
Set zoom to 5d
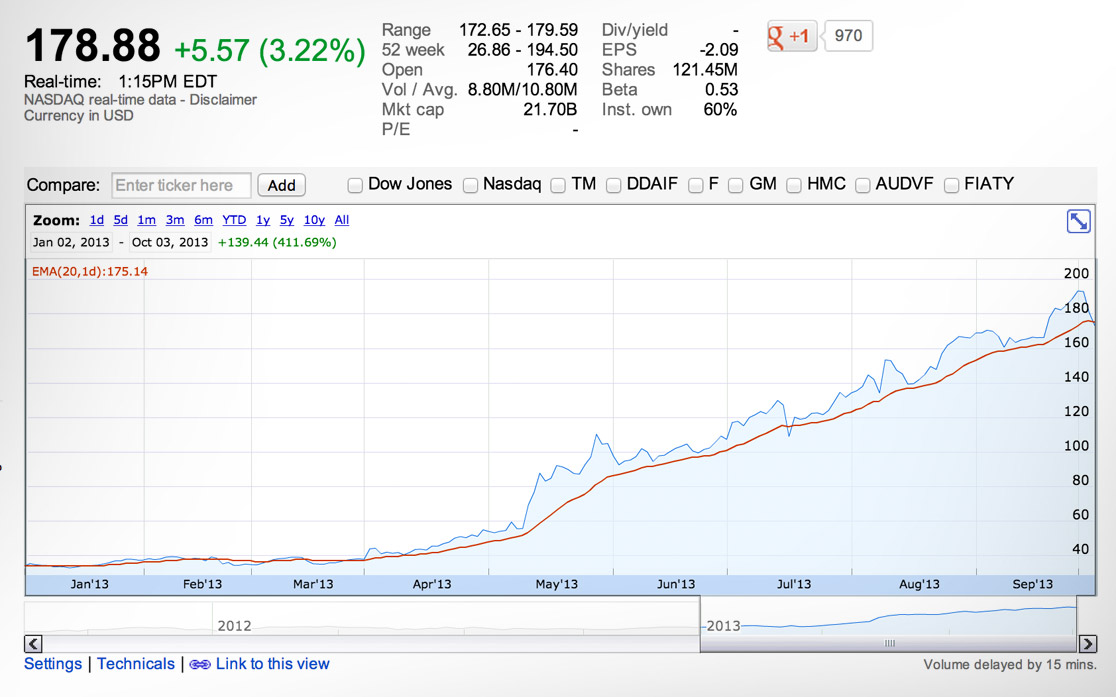coord(120,220)
